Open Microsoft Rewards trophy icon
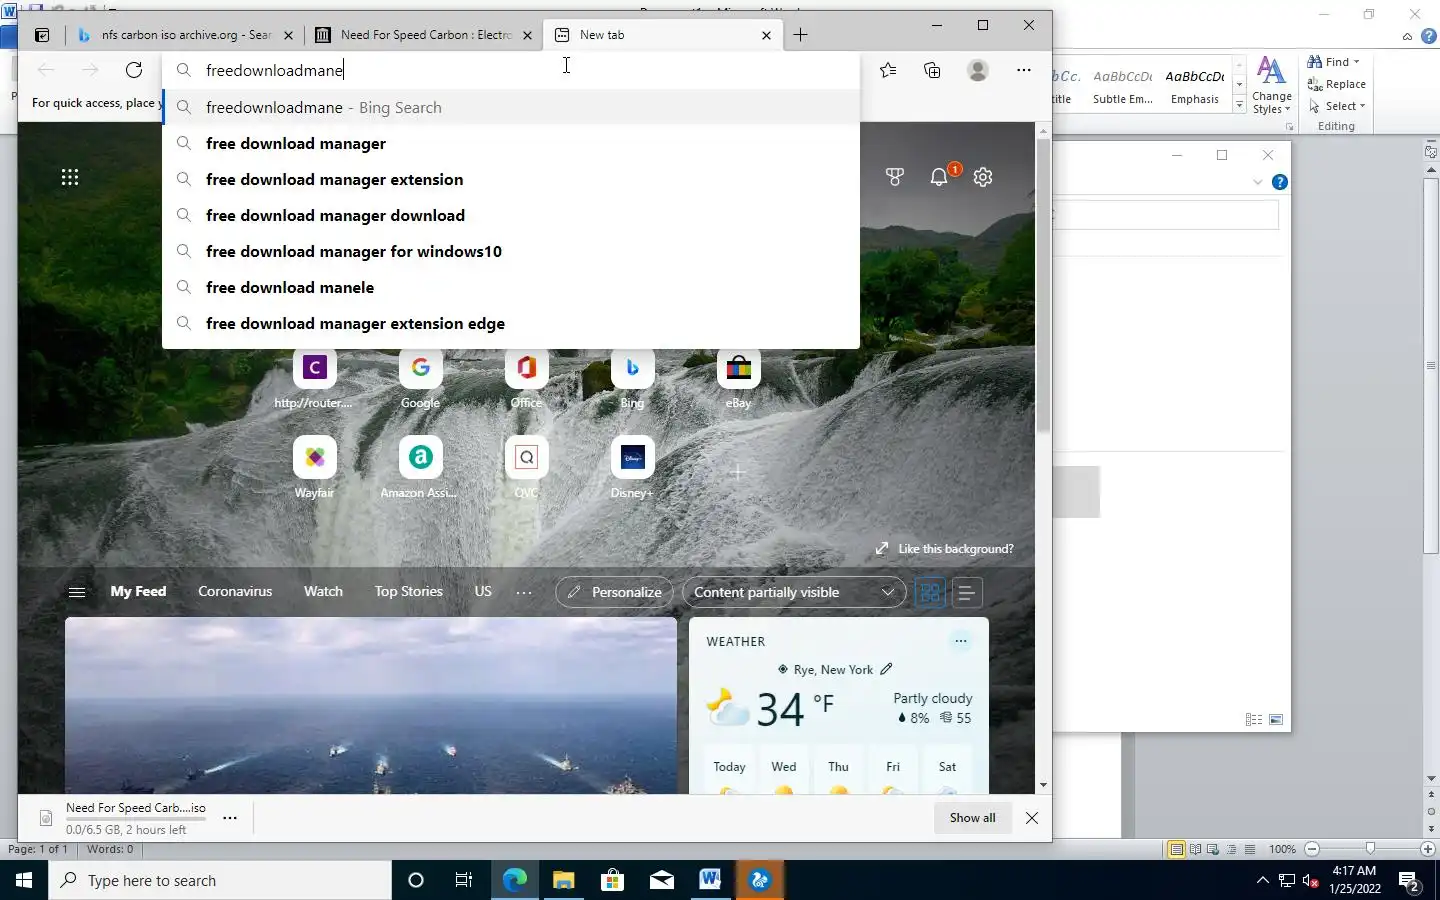The image size is (1440, 900). [895, 177]
